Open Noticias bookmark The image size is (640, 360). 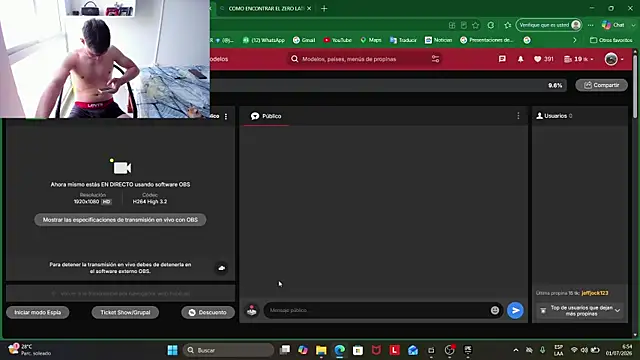click(x=438, y=40)
